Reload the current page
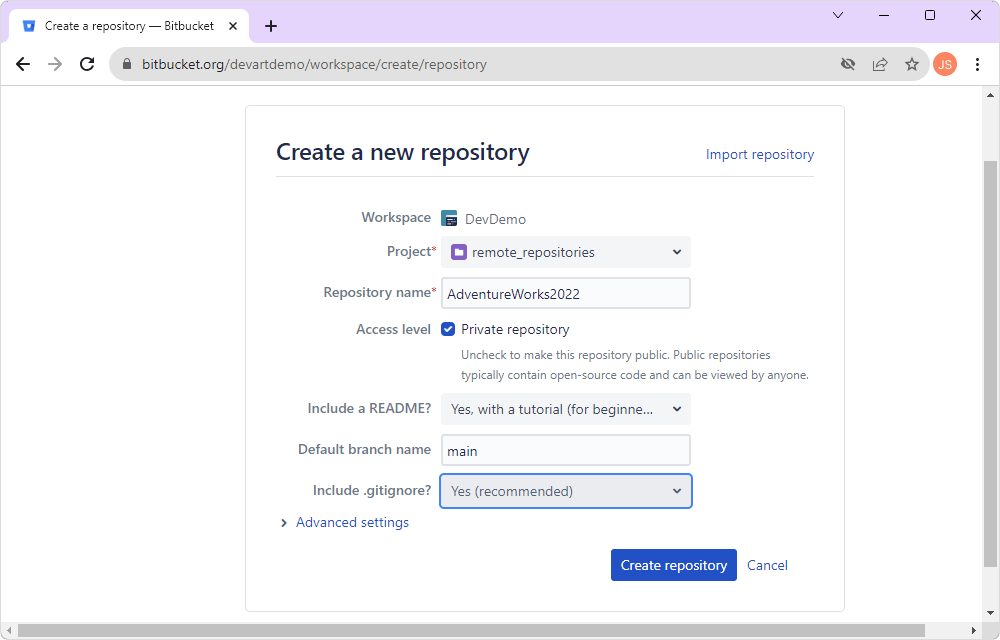This screenshot has width=1000, height=640. tap(87, 63)
